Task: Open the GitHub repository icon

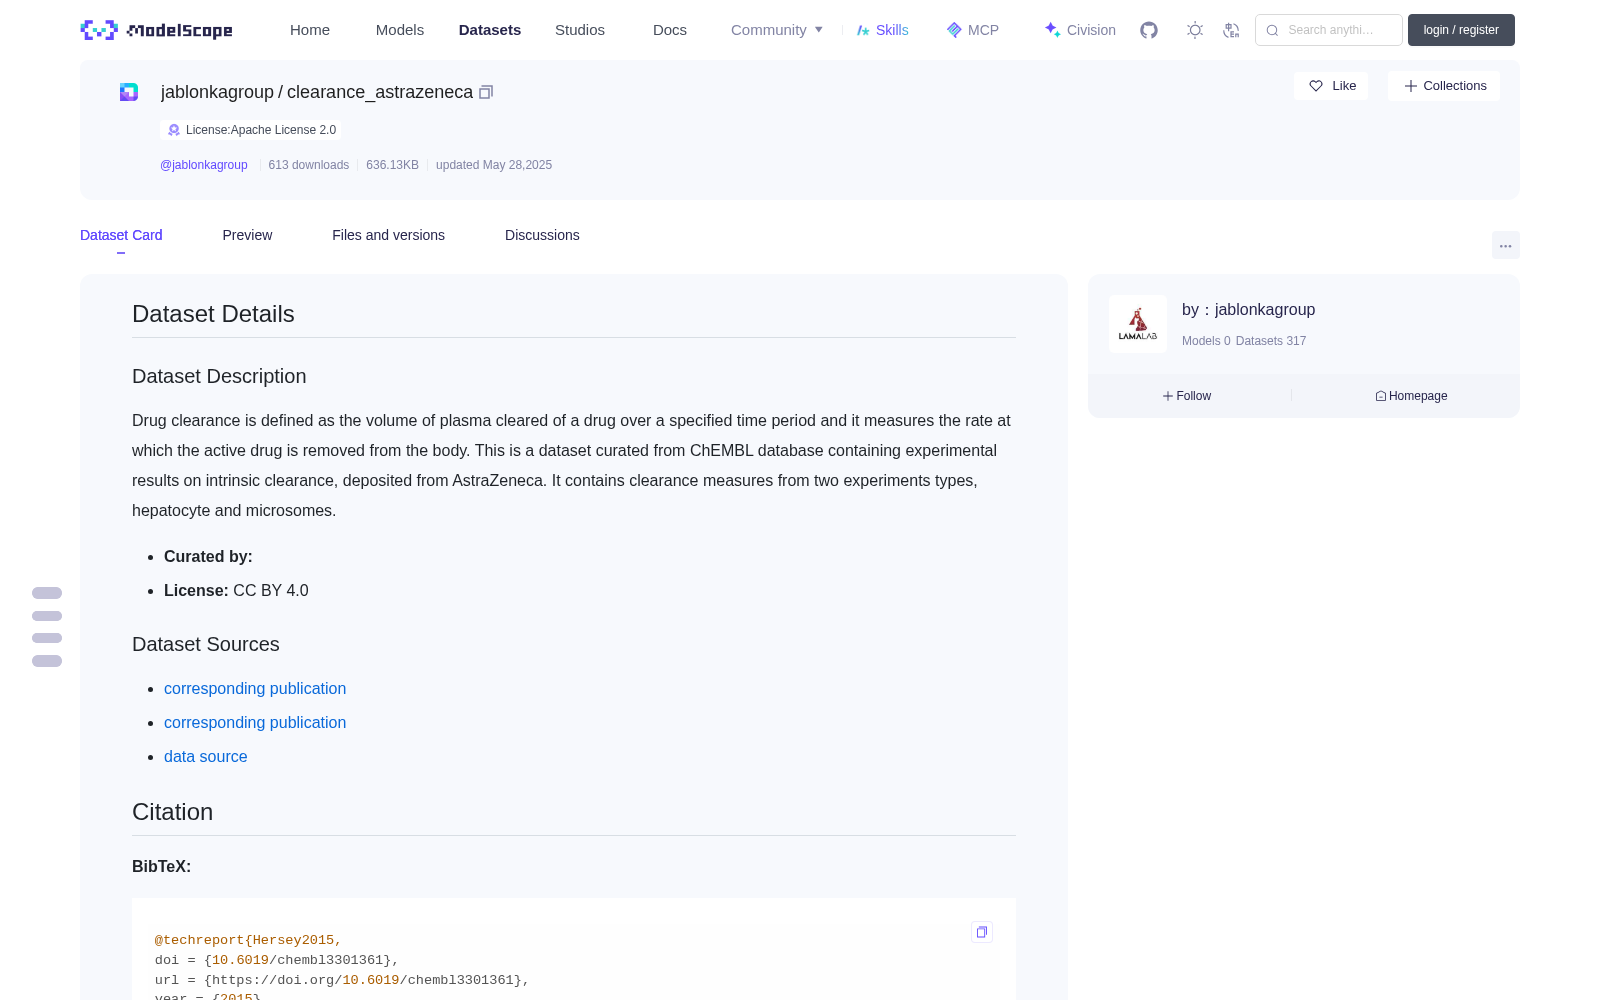Action: [x=1149, y=30]
